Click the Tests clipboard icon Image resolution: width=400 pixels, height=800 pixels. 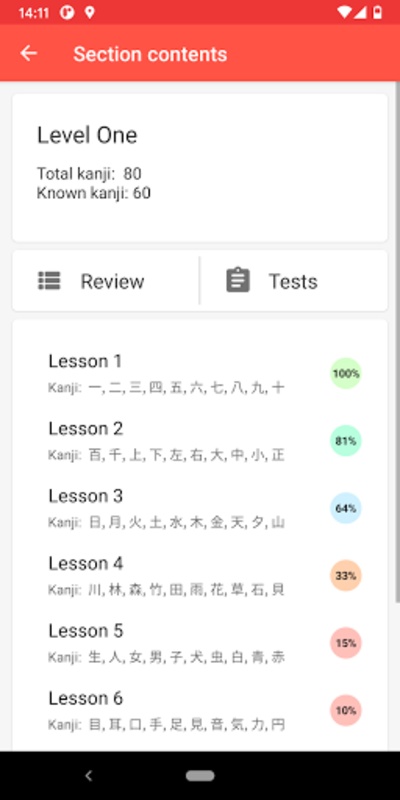pos(238,280)
